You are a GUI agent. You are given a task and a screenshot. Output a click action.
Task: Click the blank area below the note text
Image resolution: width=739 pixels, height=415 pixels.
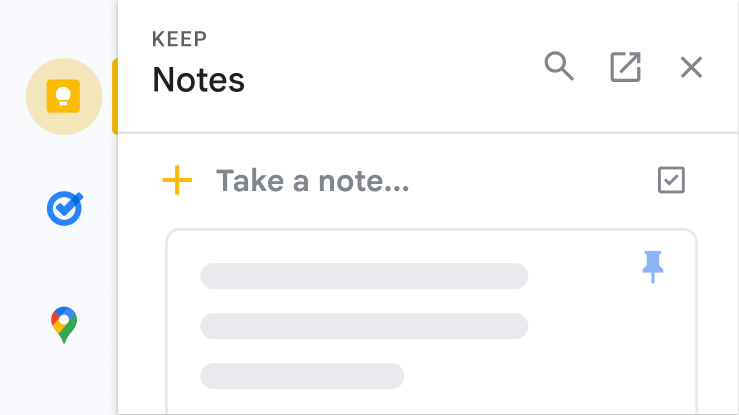(x=430, y=400)
